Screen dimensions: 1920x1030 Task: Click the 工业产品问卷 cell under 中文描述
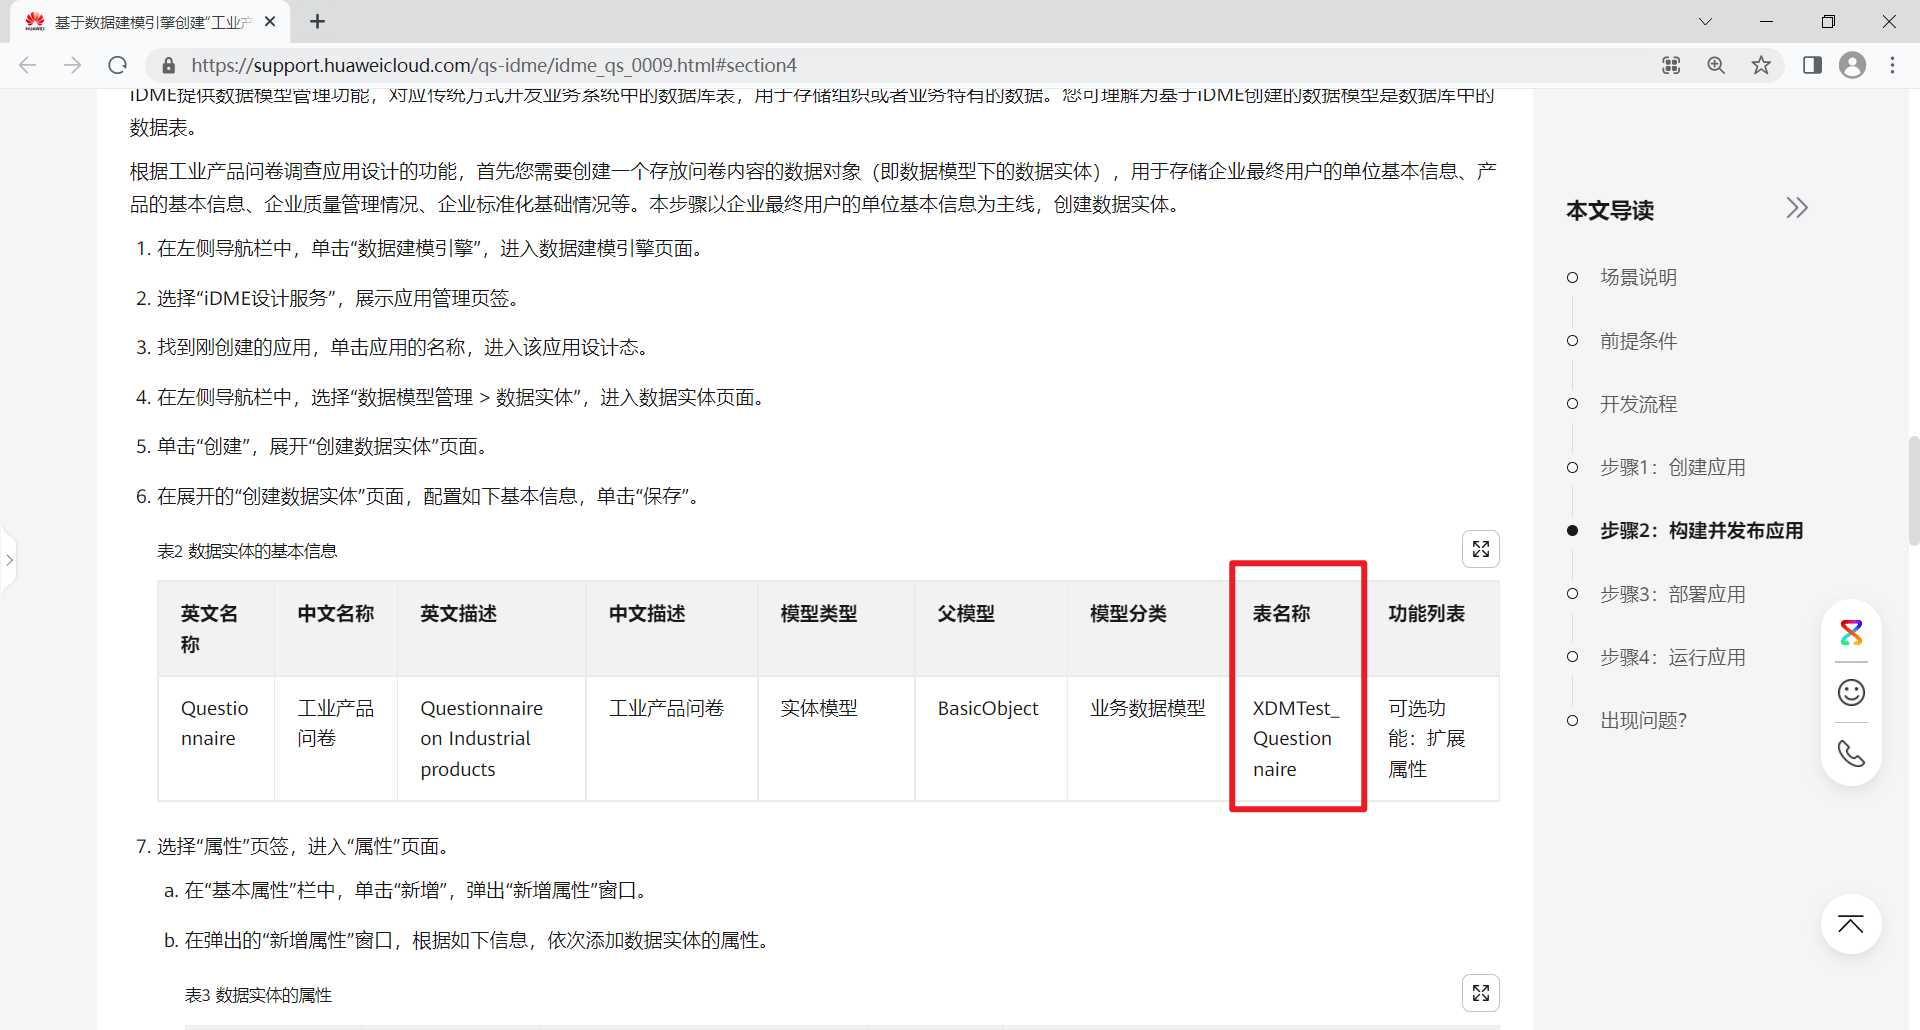(672, 738)
